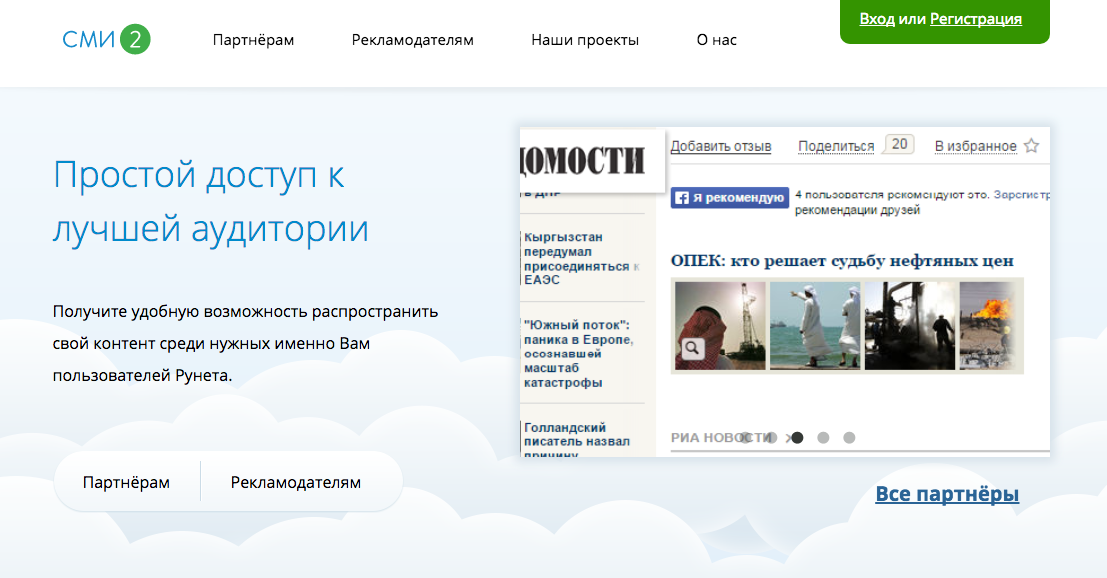Click the Ведомости newspaper logo

point(583,159)
